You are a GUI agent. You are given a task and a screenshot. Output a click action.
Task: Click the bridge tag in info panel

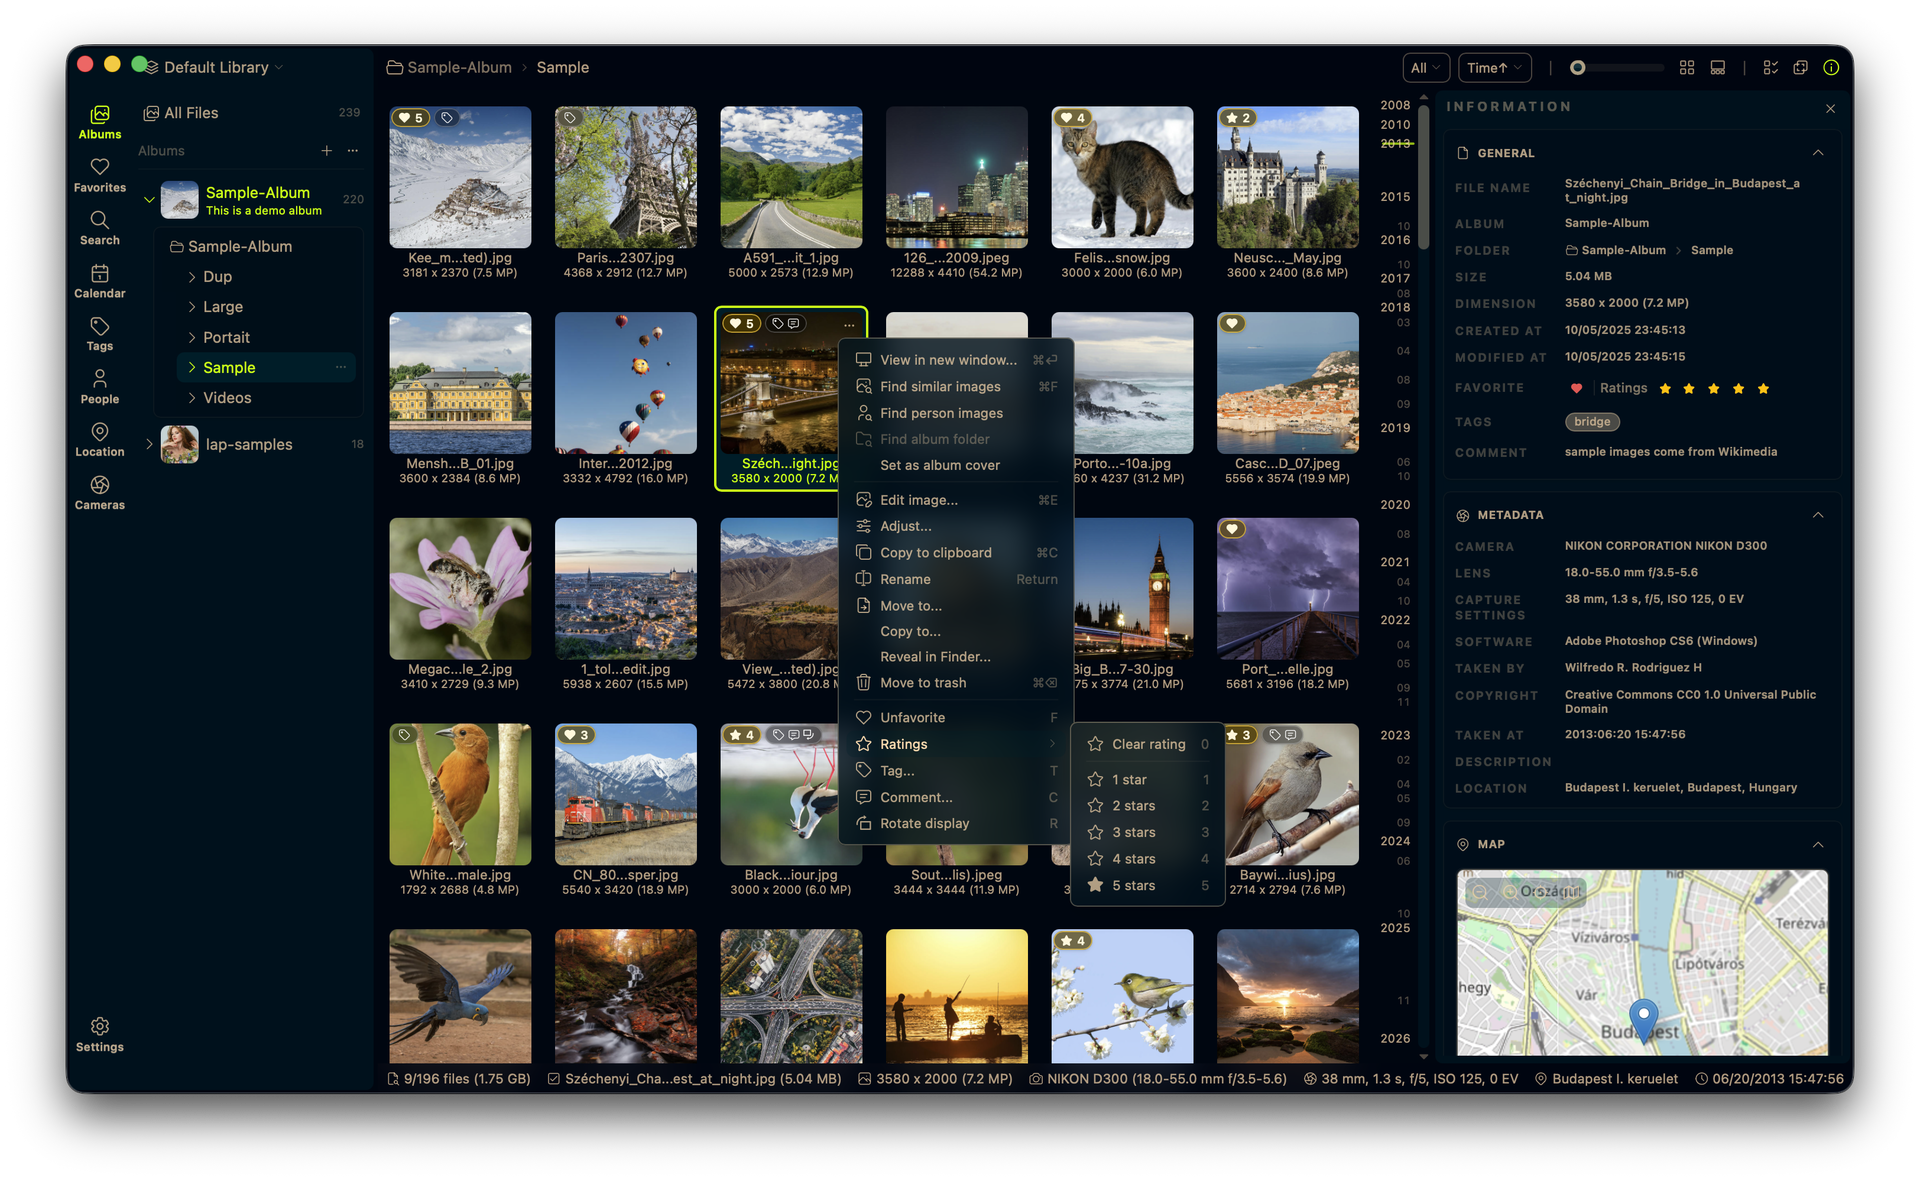[x=1592, y=421]
